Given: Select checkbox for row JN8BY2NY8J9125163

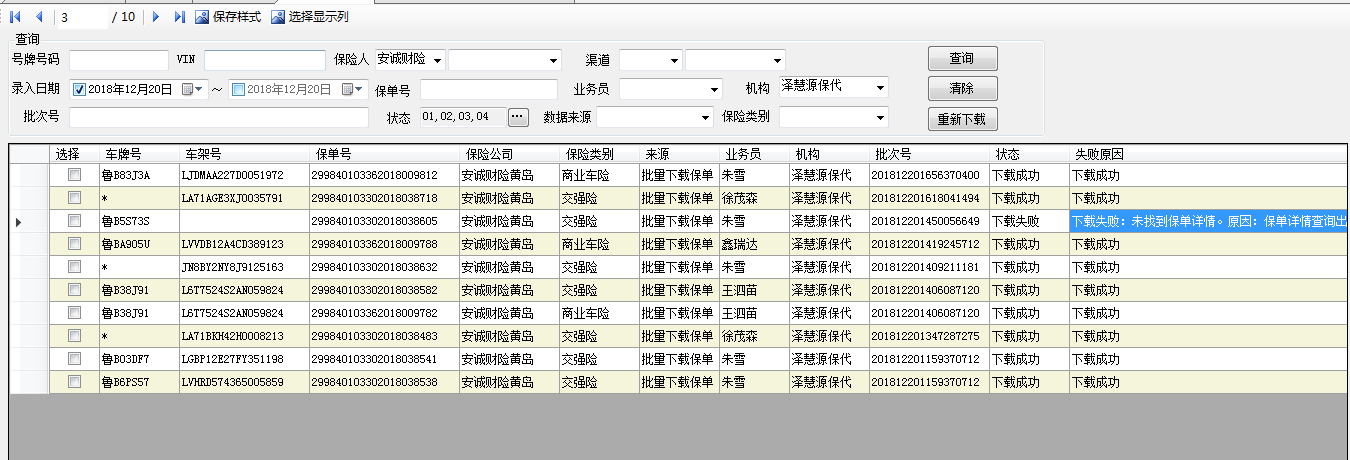Looking at the screenshot, I should [x=74, y=267].
